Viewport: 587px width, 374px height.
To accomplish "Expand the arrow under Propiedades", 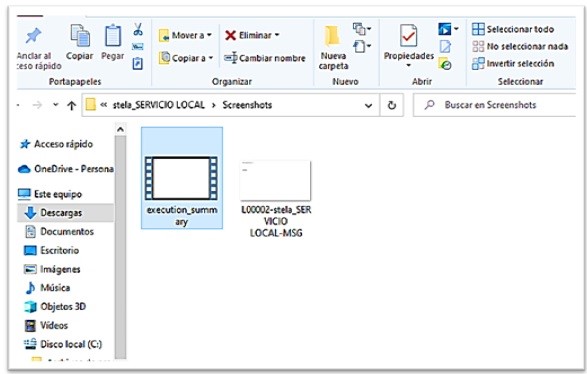I will tap(408, 66).
